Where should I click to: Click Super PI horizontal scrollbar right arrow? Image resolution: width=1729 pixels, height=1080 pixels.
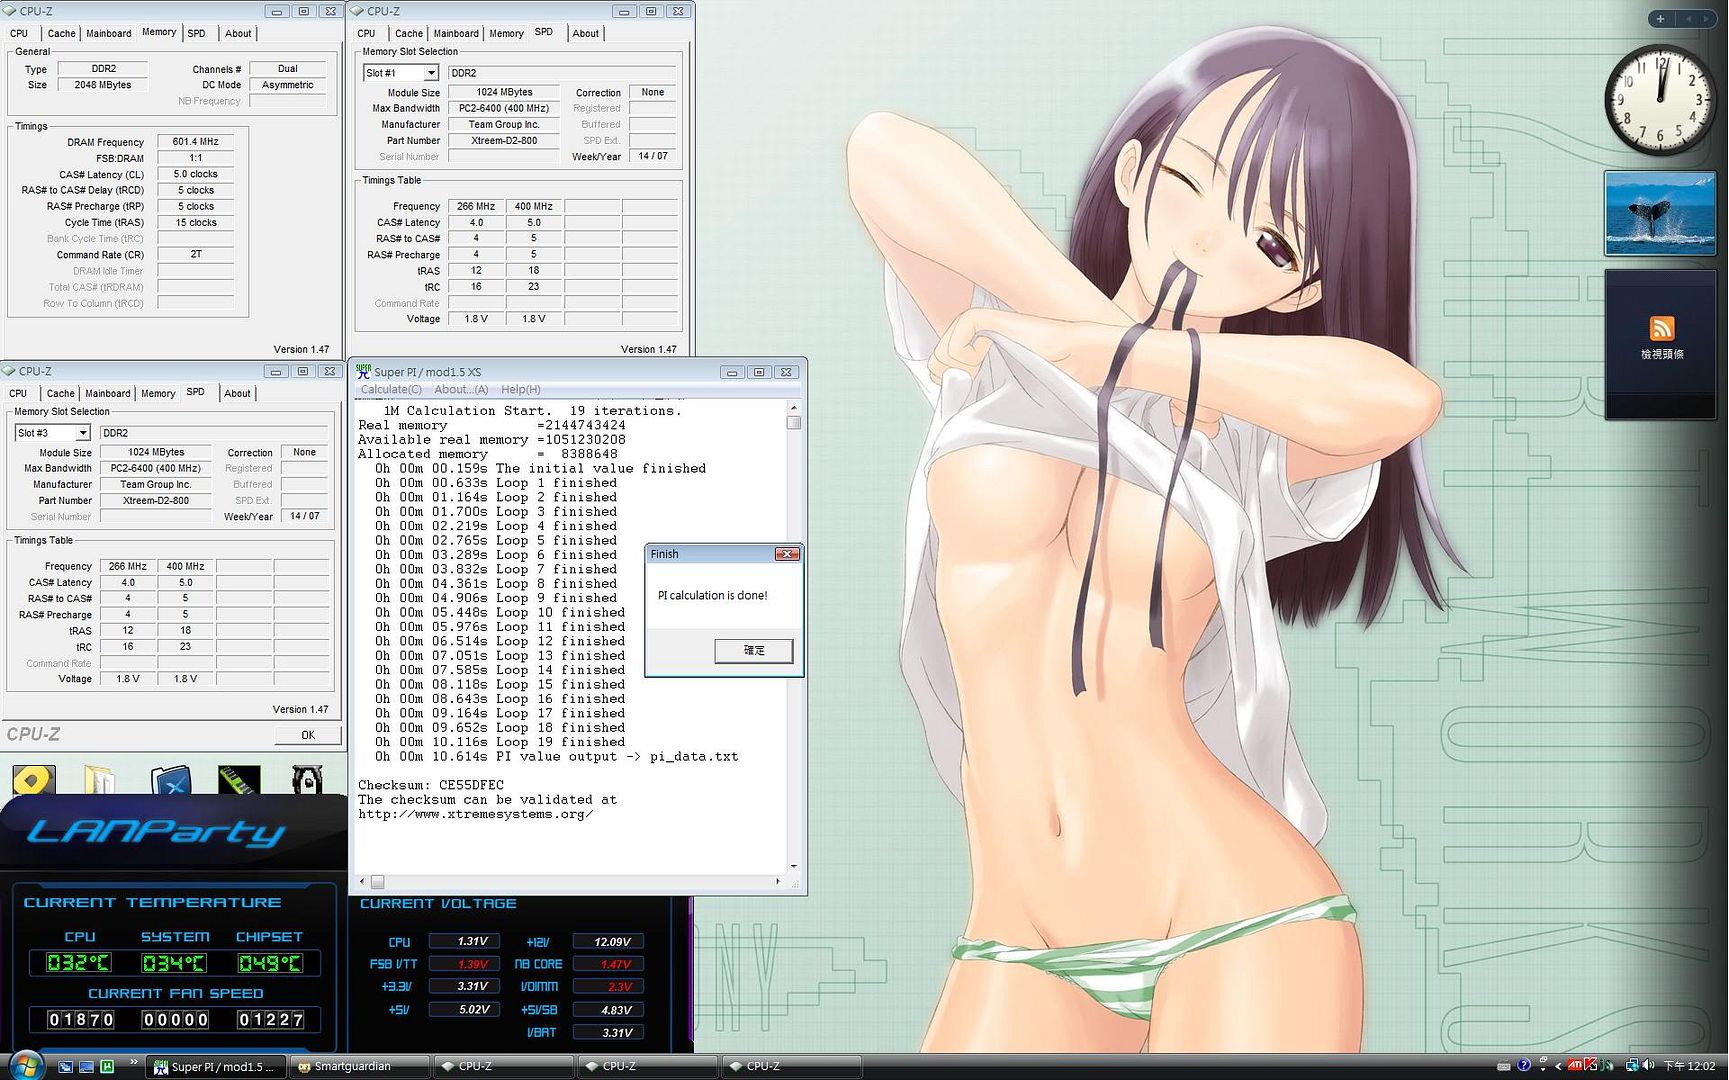[779, 882]
